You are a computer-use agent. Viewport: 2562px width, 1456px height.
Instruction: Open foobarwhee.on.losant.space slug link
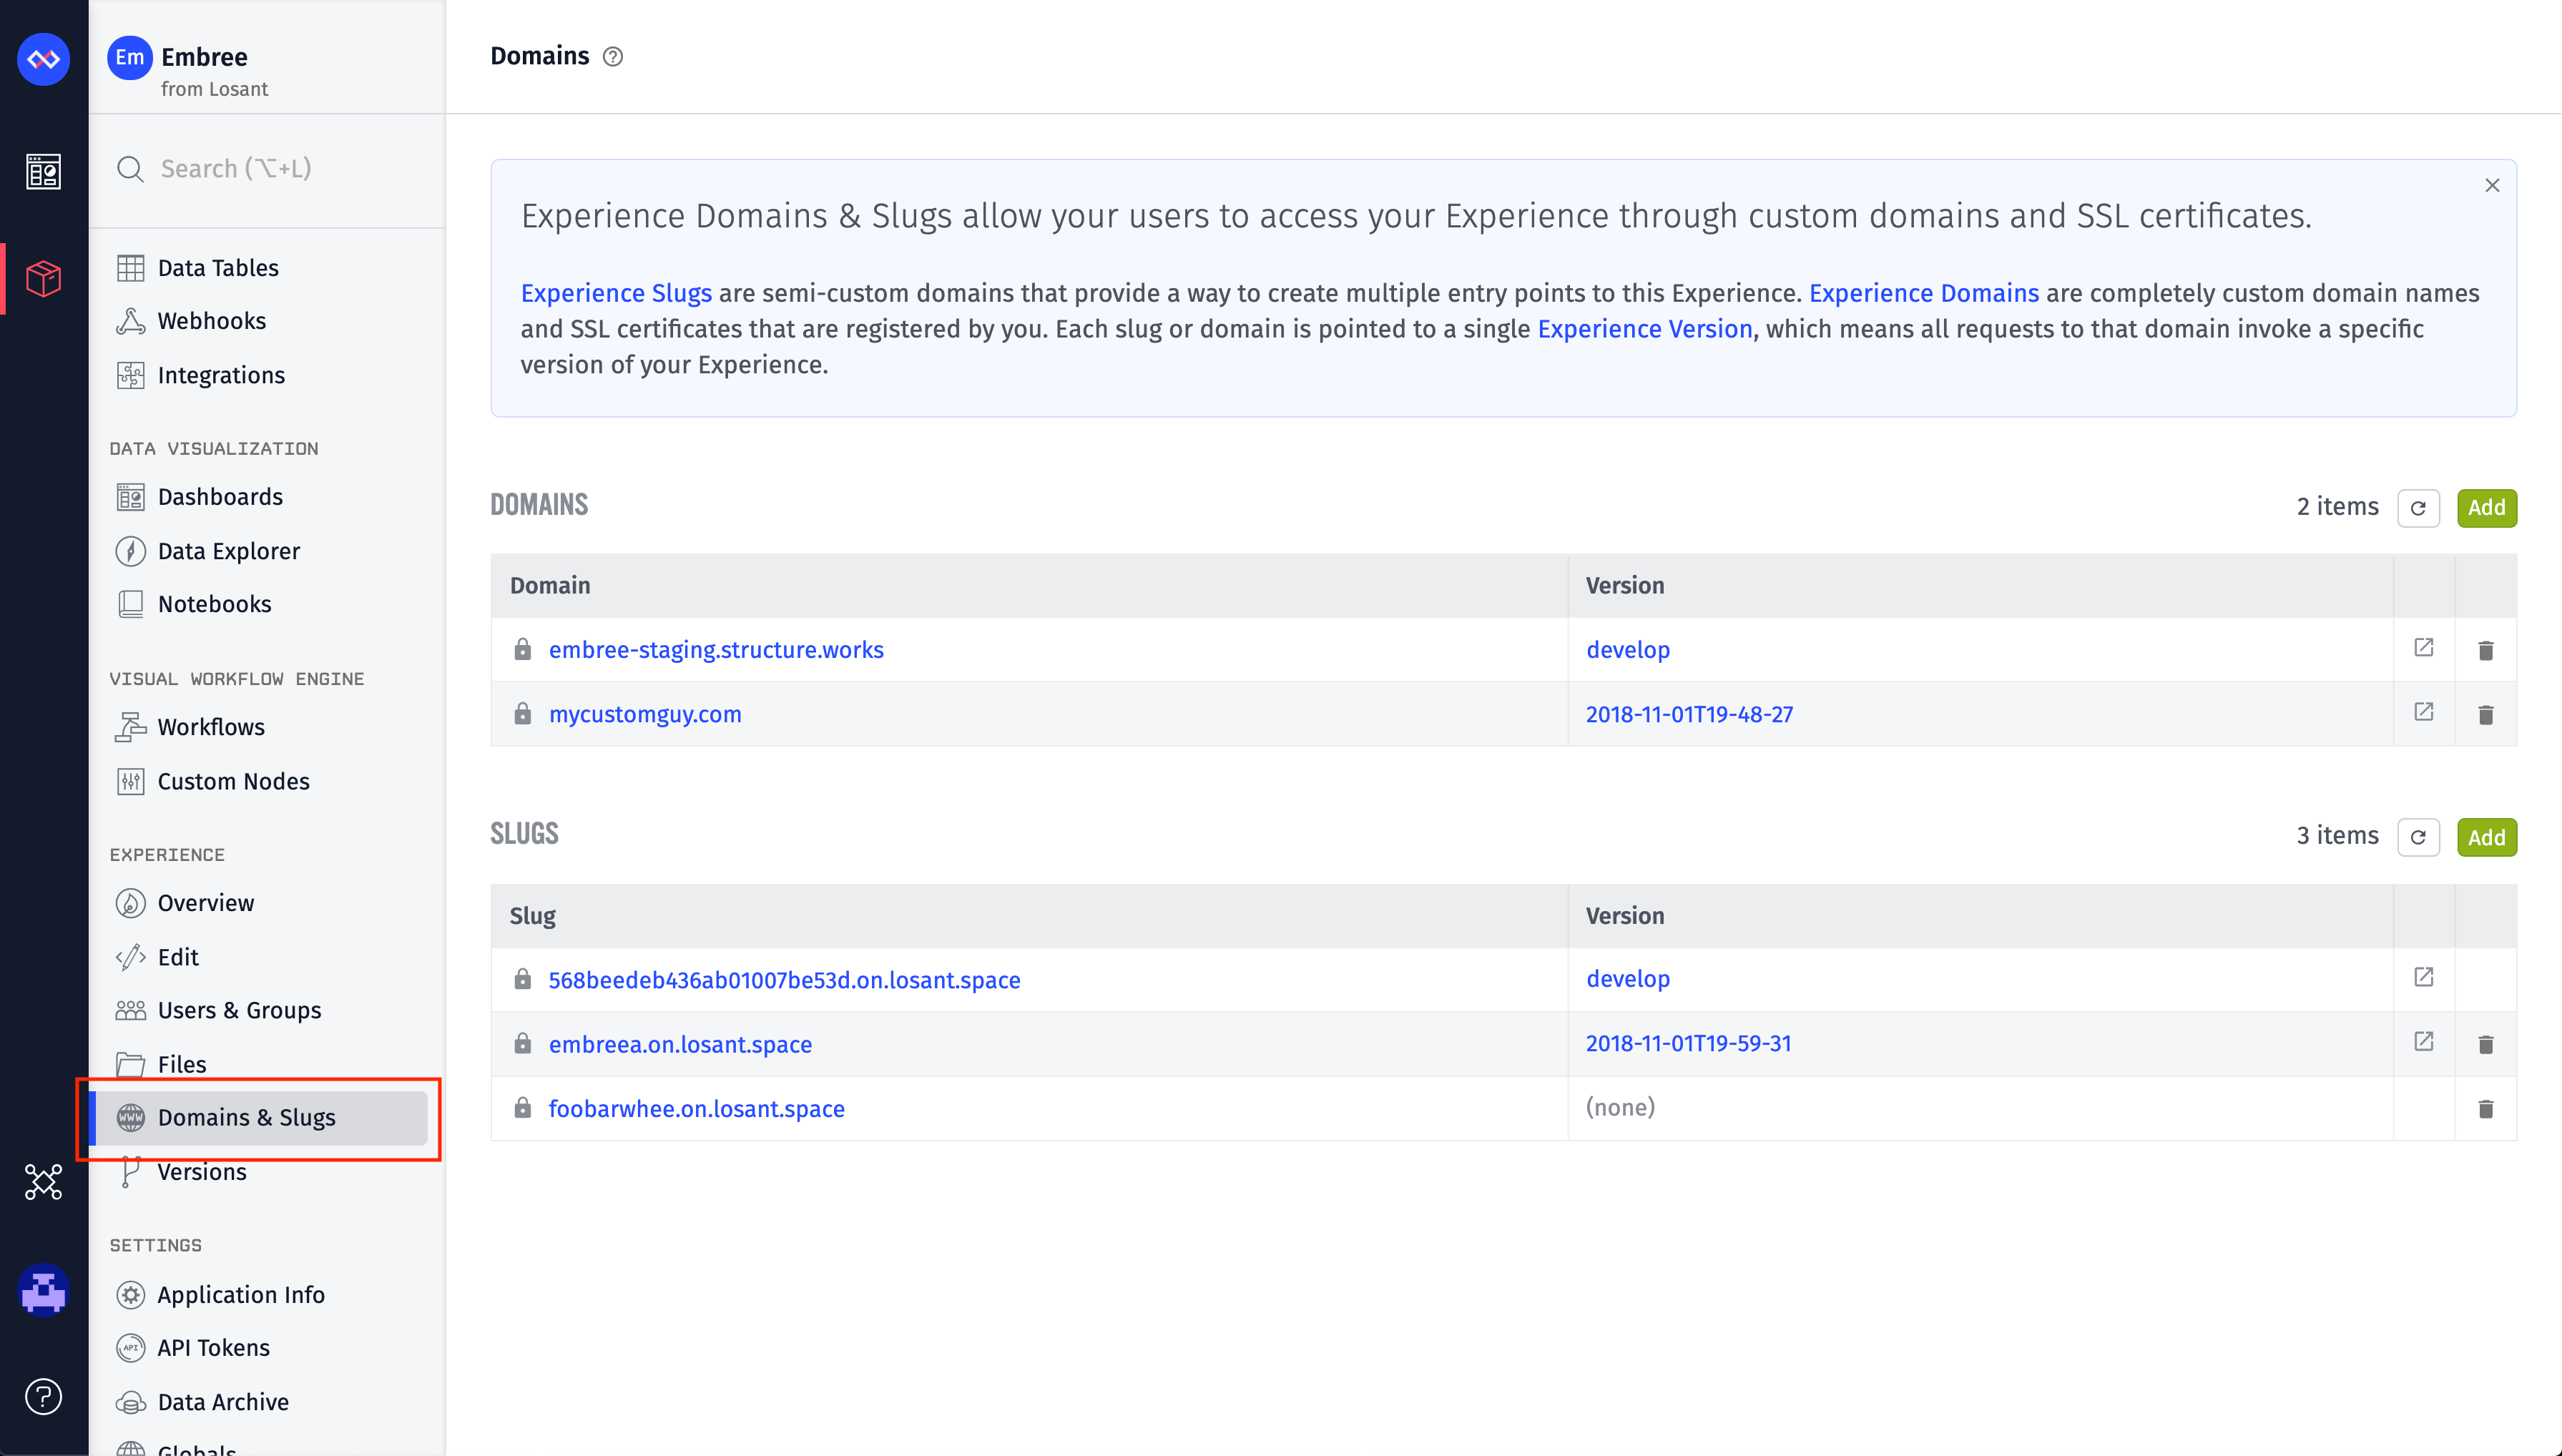click(x=696, y=1108)
